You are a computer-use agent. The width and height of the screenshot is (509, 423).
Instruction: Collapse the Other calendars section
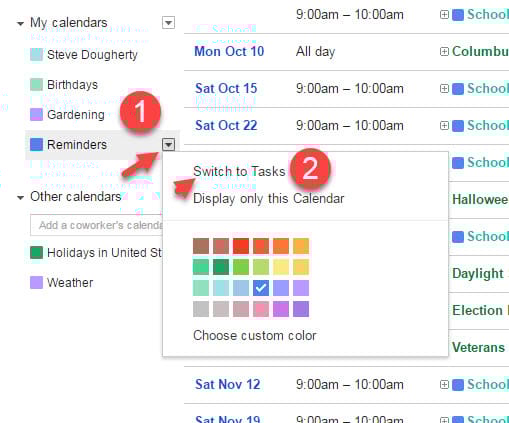click(20, 197)
